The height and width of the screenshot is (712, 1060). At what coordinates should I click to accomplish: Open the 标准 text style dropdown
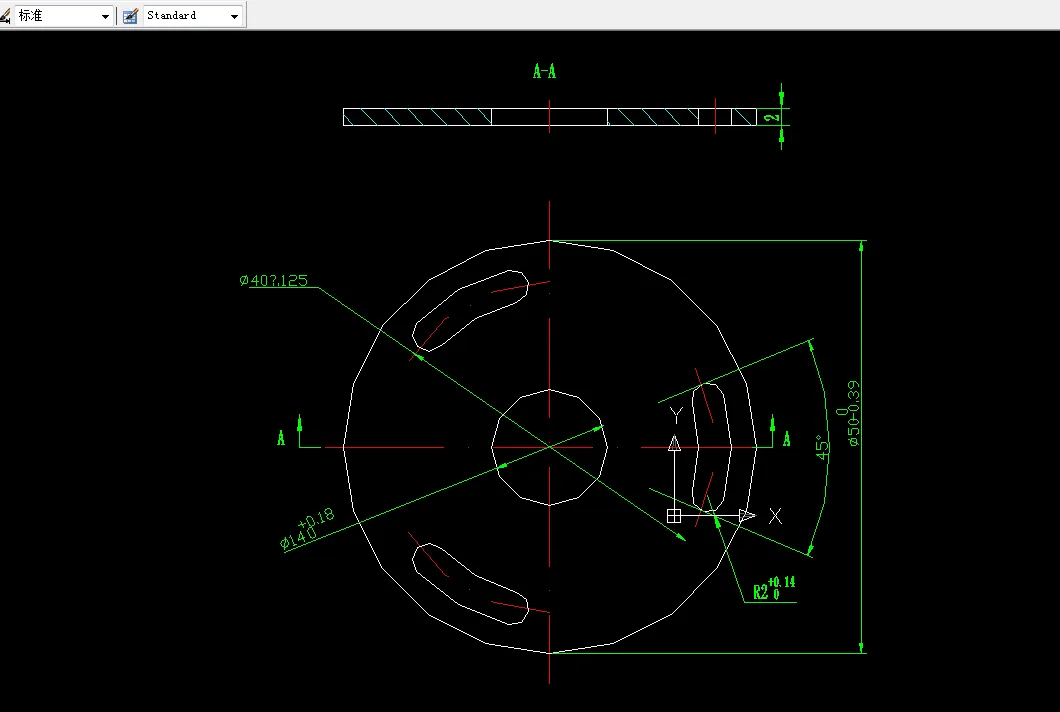tap(64, 16)
